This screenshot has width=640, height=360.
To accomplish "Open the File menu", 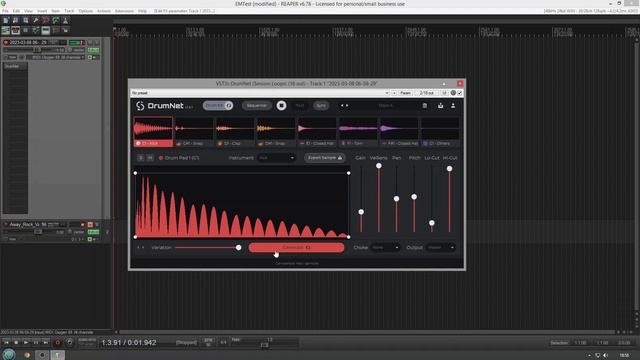I will pos(5,11).
